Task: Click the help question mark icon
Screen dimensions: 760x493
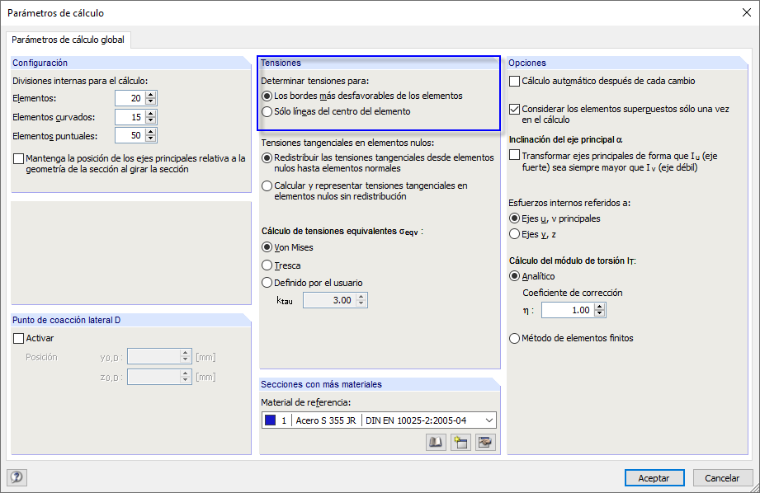Action: click(x=16, y=477)
